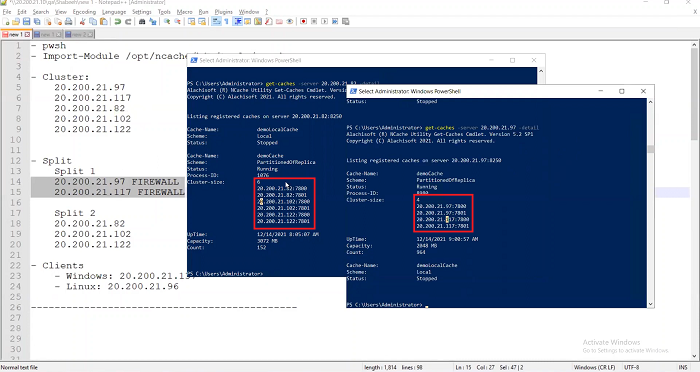The height and width of the screenshot is (372, 700).
Task: Save the file with the Save icon
Action: (x=26, y=21)
